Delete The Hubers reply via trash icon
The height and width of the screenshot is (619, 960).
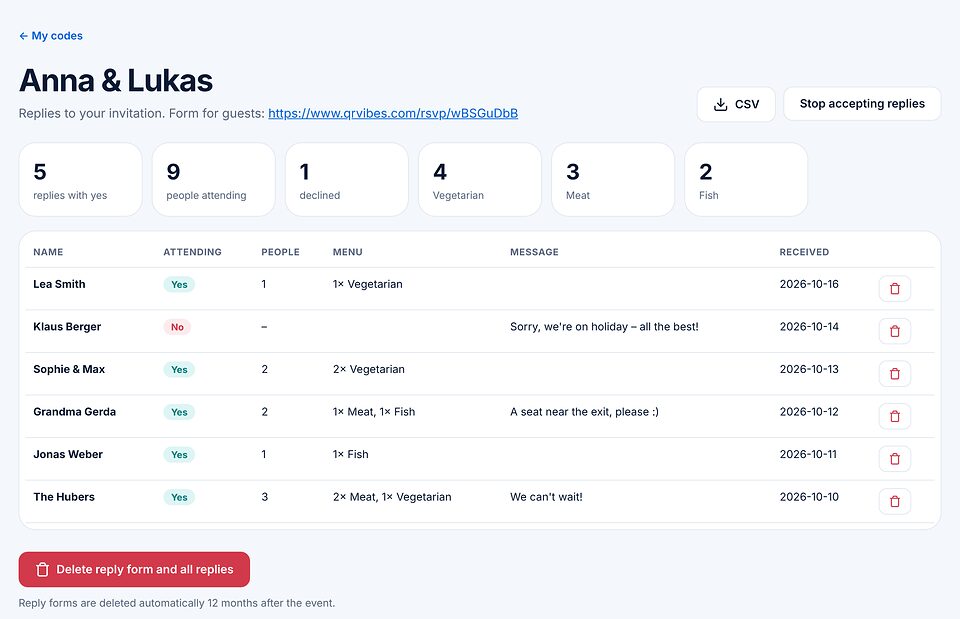point(894,501)
